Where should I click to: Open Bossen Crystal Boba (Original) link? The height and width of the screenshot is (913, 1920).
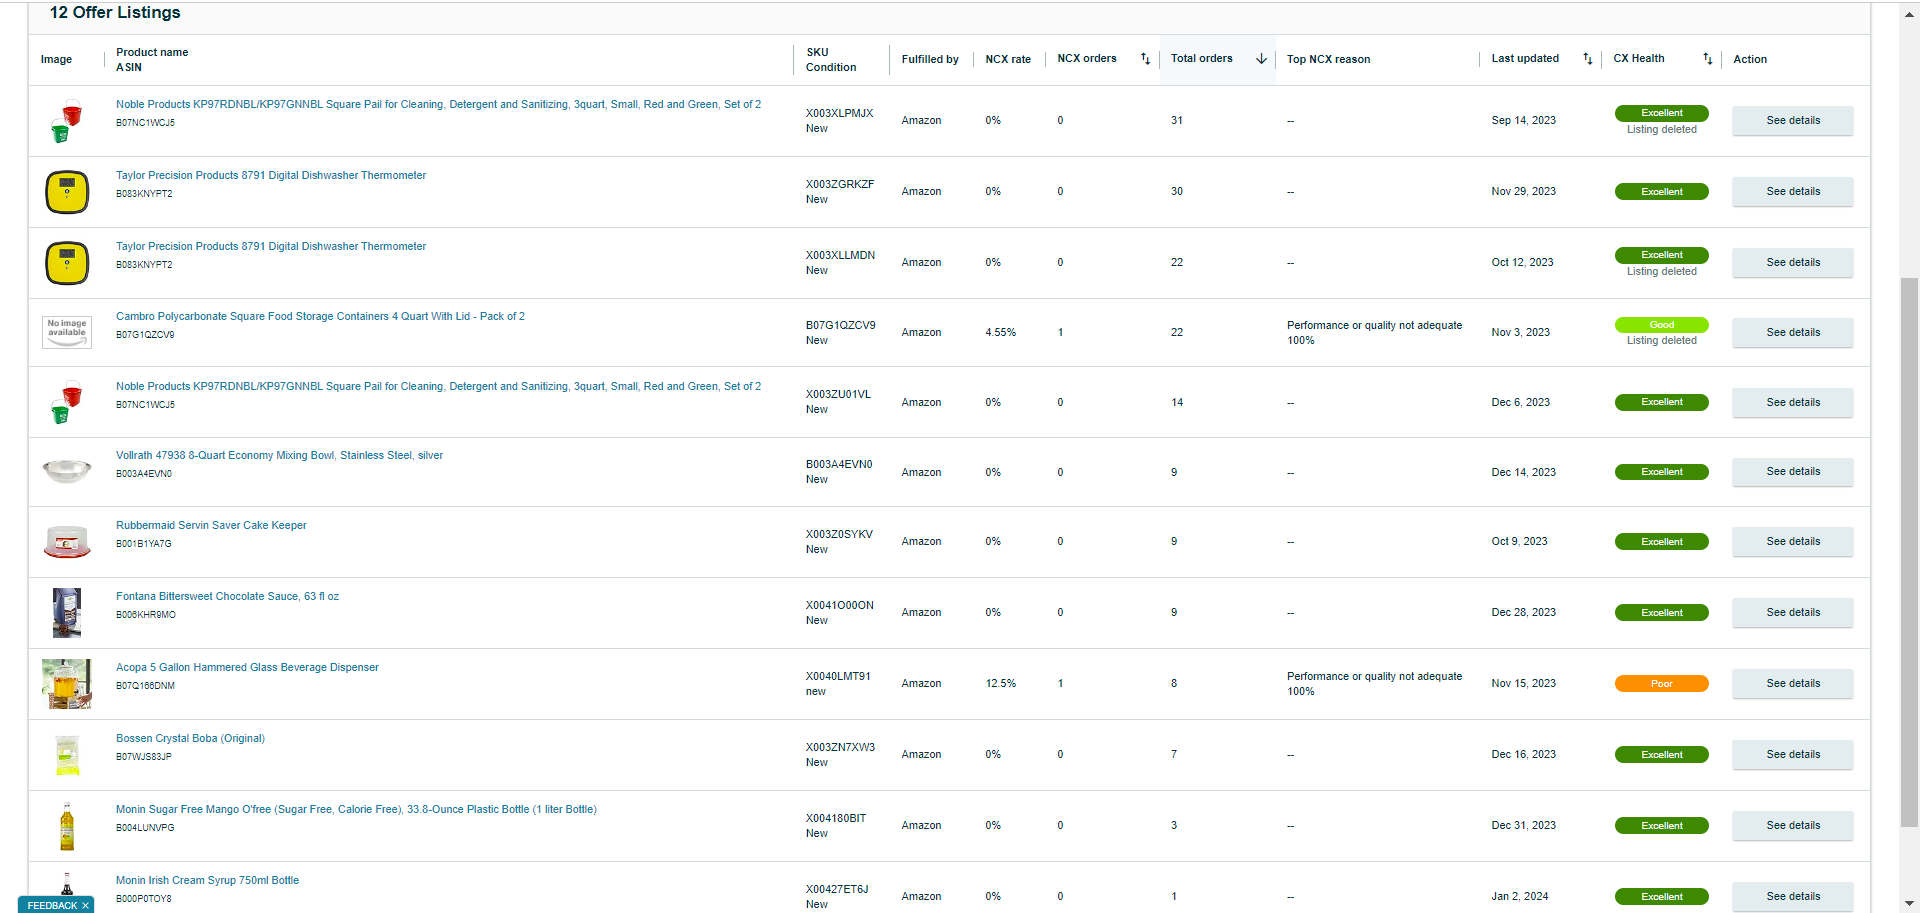coord(190,738)
